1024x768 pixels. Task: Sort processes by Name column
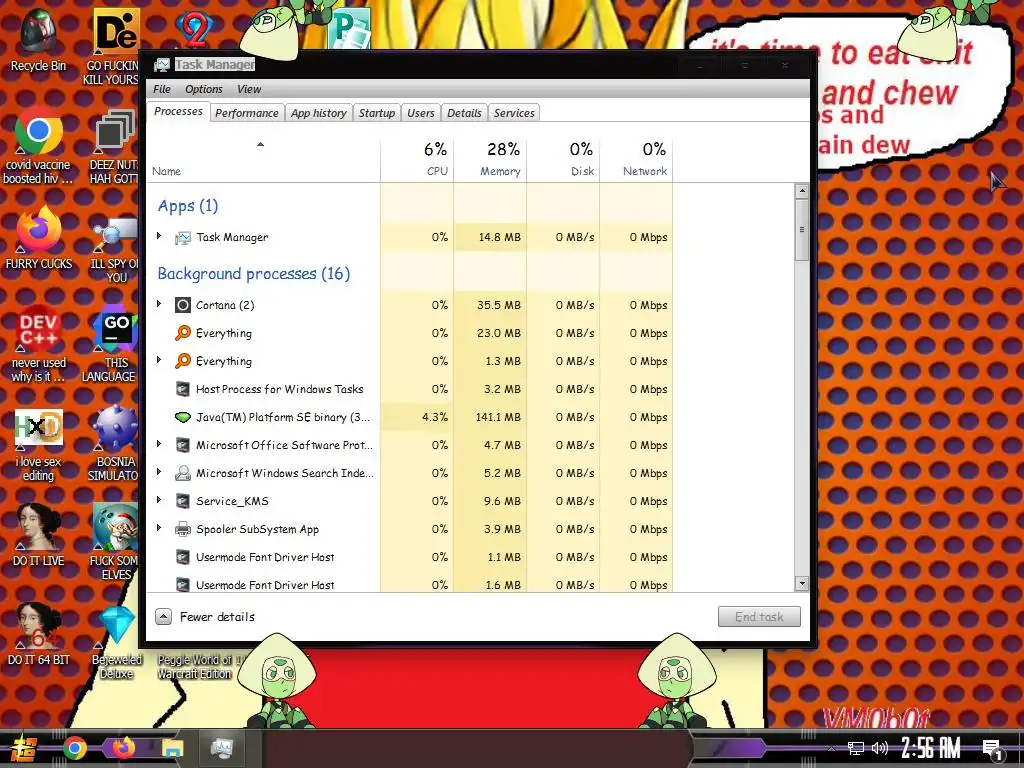pyautogui.click(x=263, y=159)
